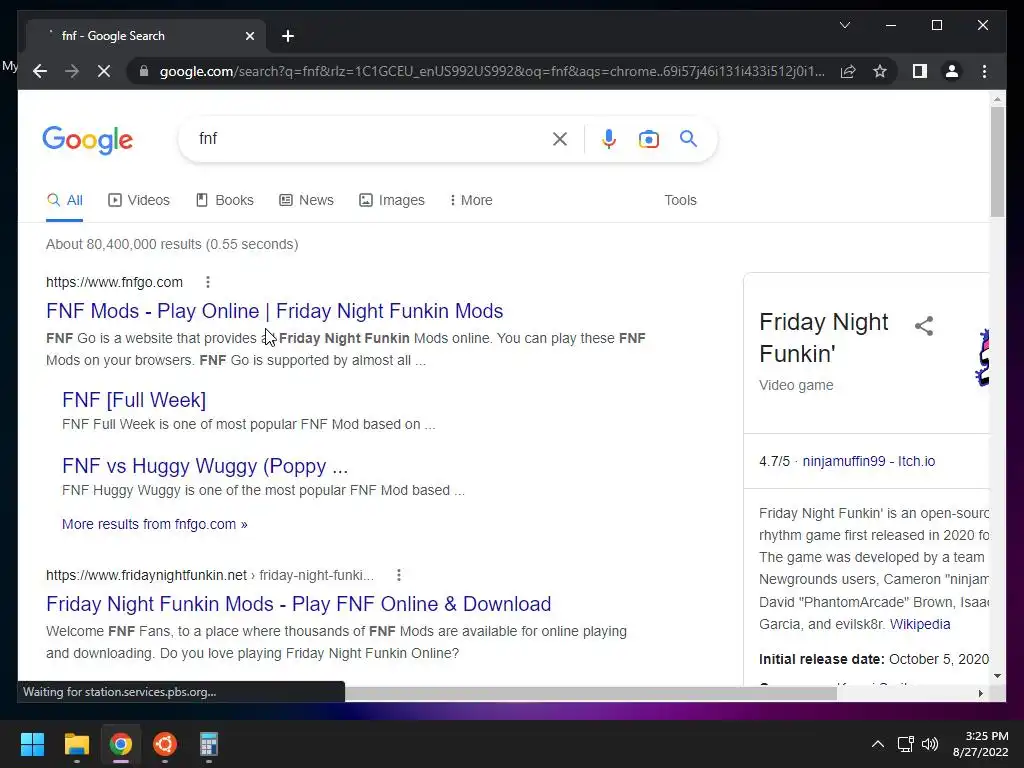Open the tab search chevron in title bar
Screen dimensions: 1024x768
point(844,25)
